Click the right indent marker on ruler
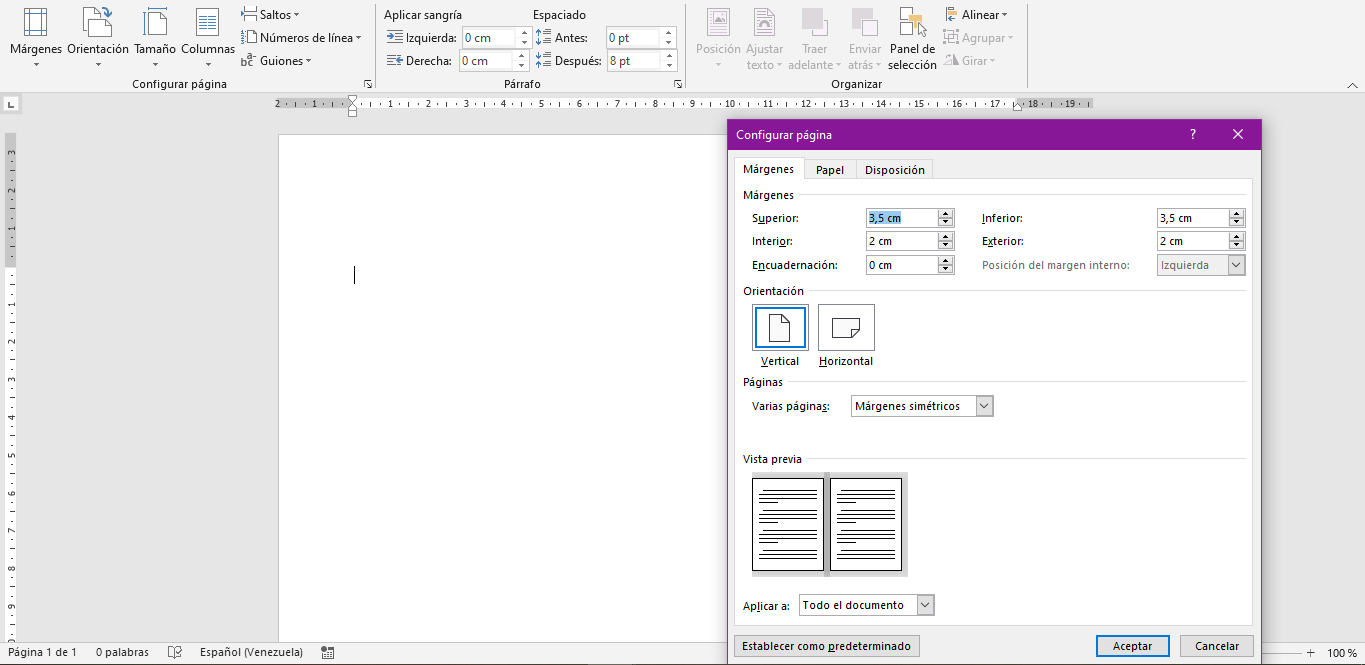The image size is (1365, 665). coord(1017,106)
